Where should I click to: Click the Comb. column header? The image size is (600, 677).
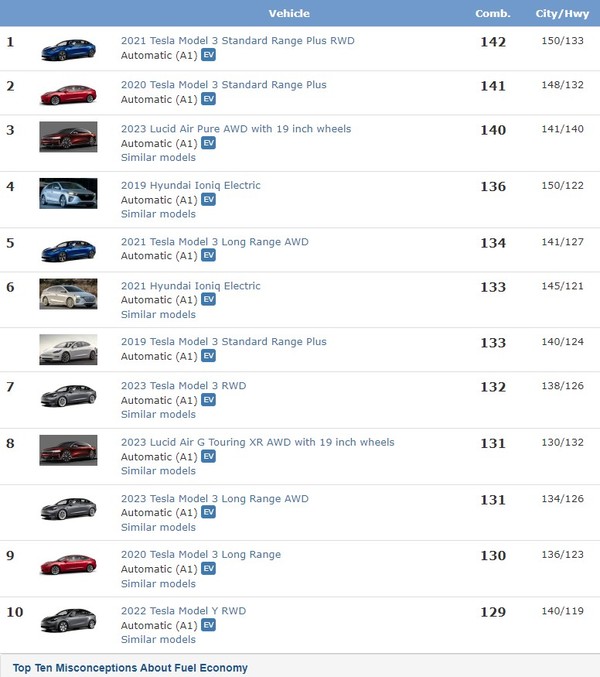(x=492, y=14)
